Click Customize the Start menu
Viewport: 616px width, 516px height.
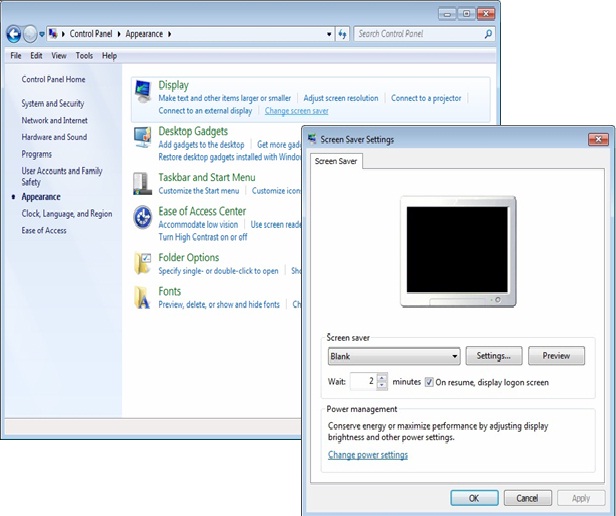pos(199,191)
